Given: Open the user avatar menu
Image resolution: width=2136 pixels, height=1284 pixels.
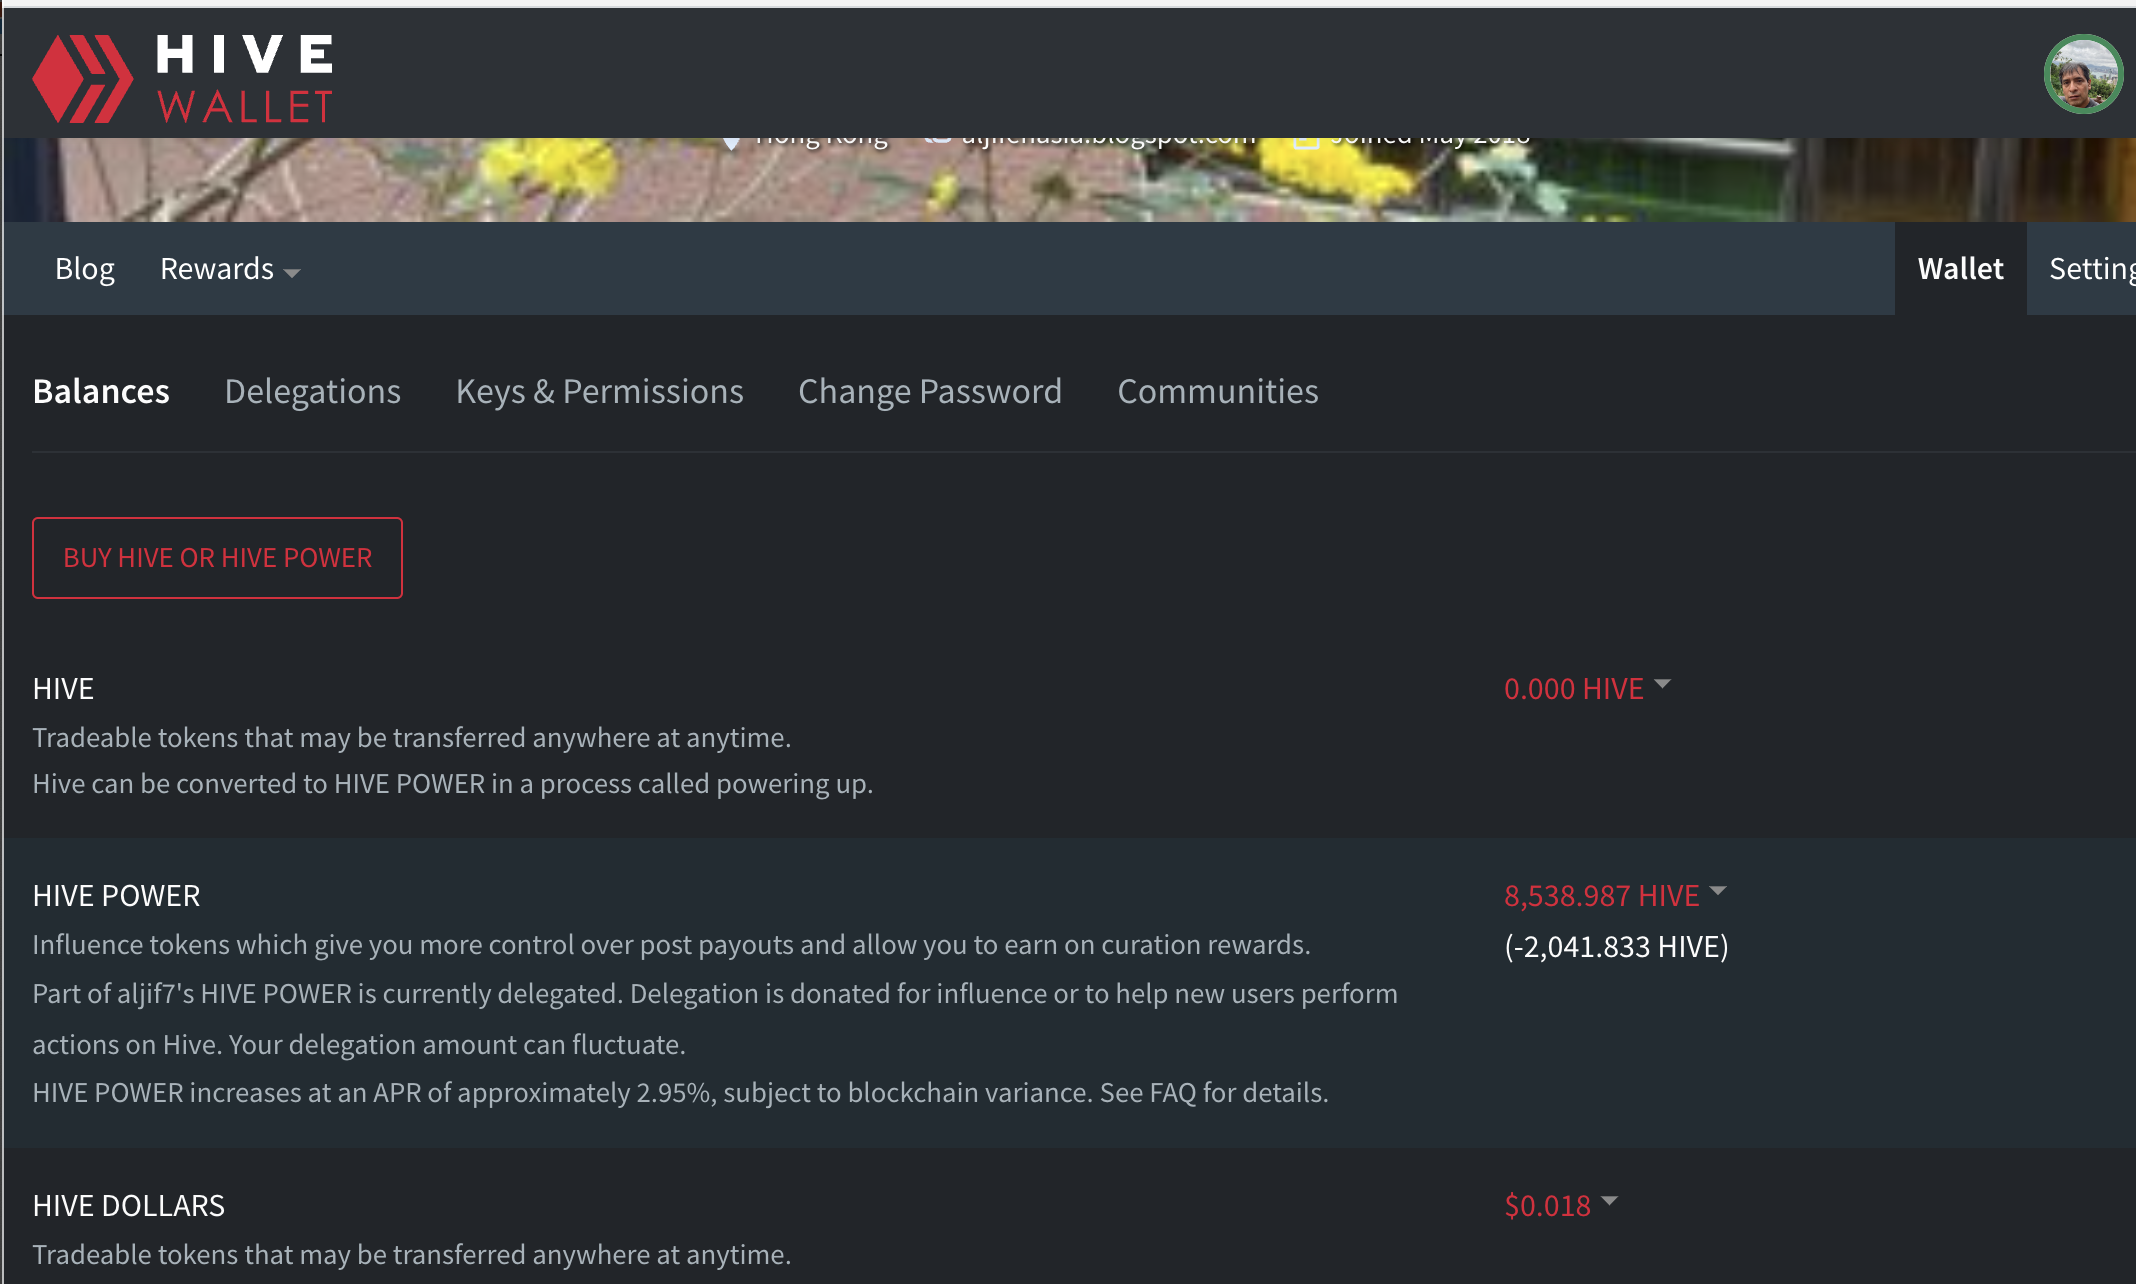Looking at the screenshot, I should coord(2083,74).
